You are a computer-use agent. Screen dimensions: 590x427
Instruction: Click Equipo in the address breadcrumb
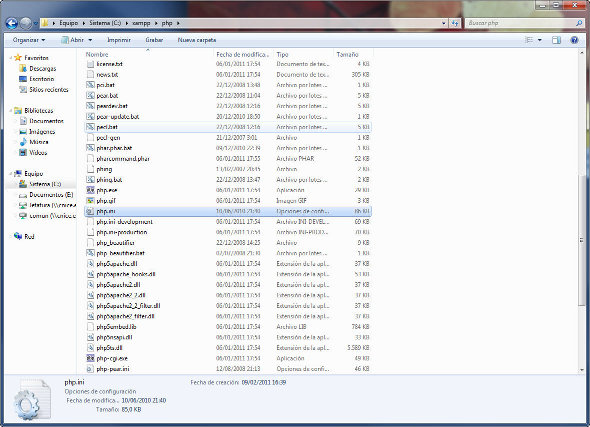(68, 23)
